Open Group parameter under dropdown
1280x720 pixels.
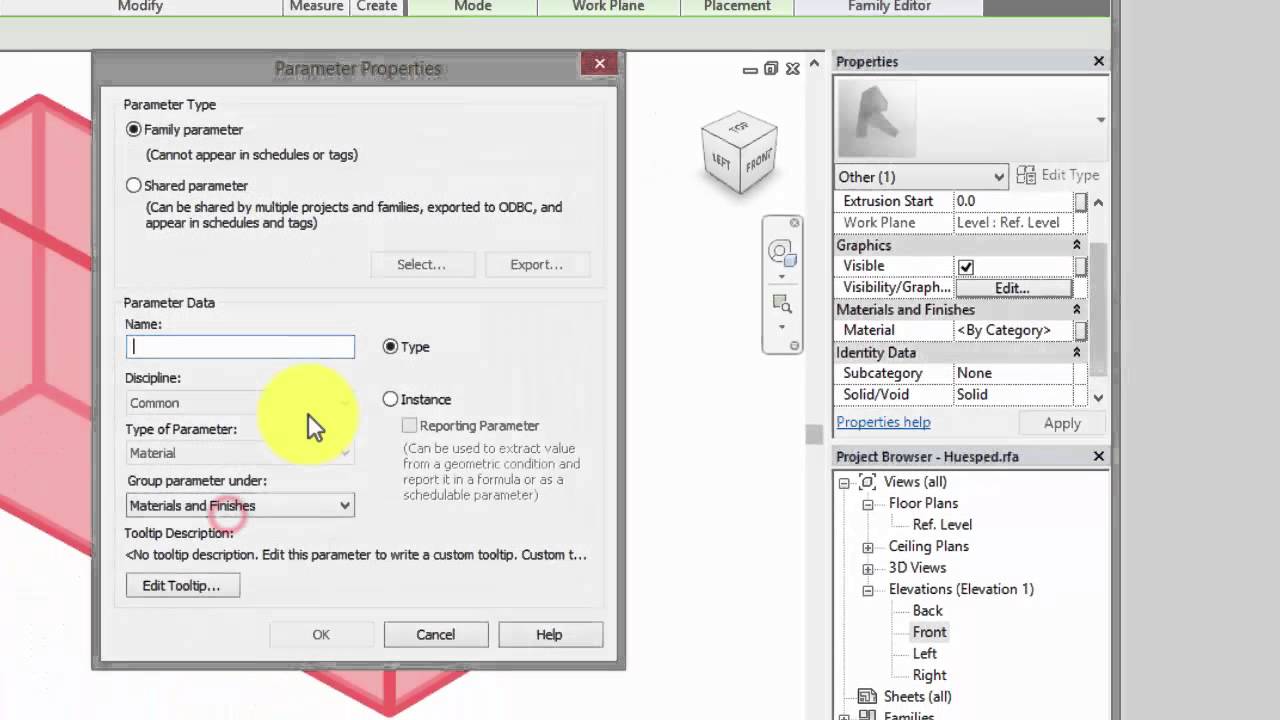pos(240,506)
